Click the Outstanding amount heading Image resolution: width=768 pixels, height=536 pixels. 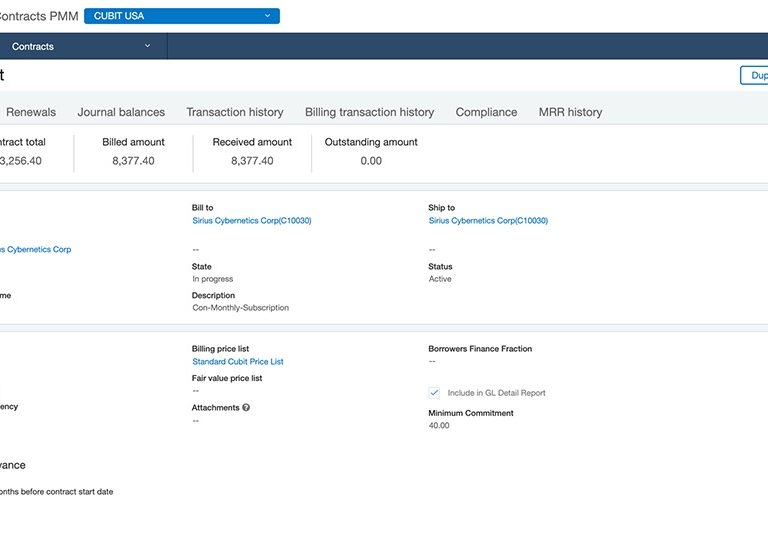tap(371, 142)
